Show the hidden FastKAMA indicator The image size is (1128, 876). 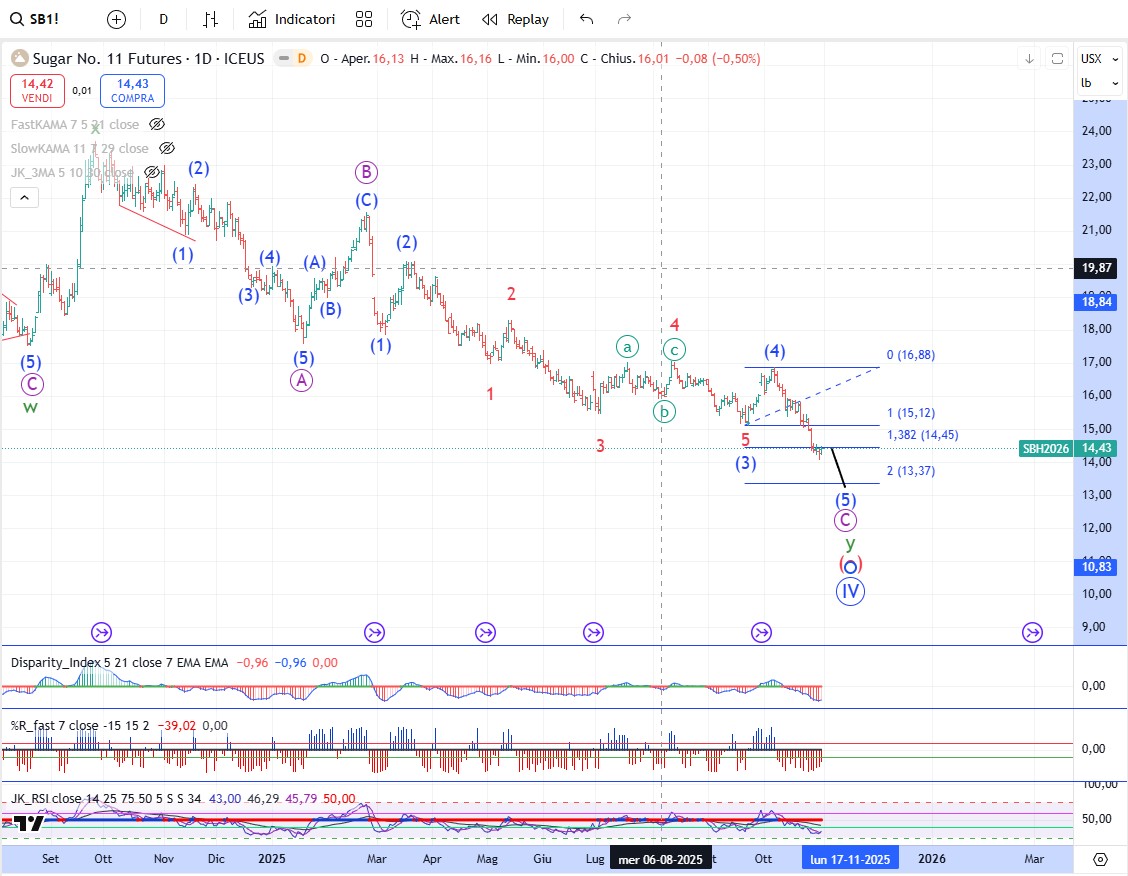click(x=156, y=124)
